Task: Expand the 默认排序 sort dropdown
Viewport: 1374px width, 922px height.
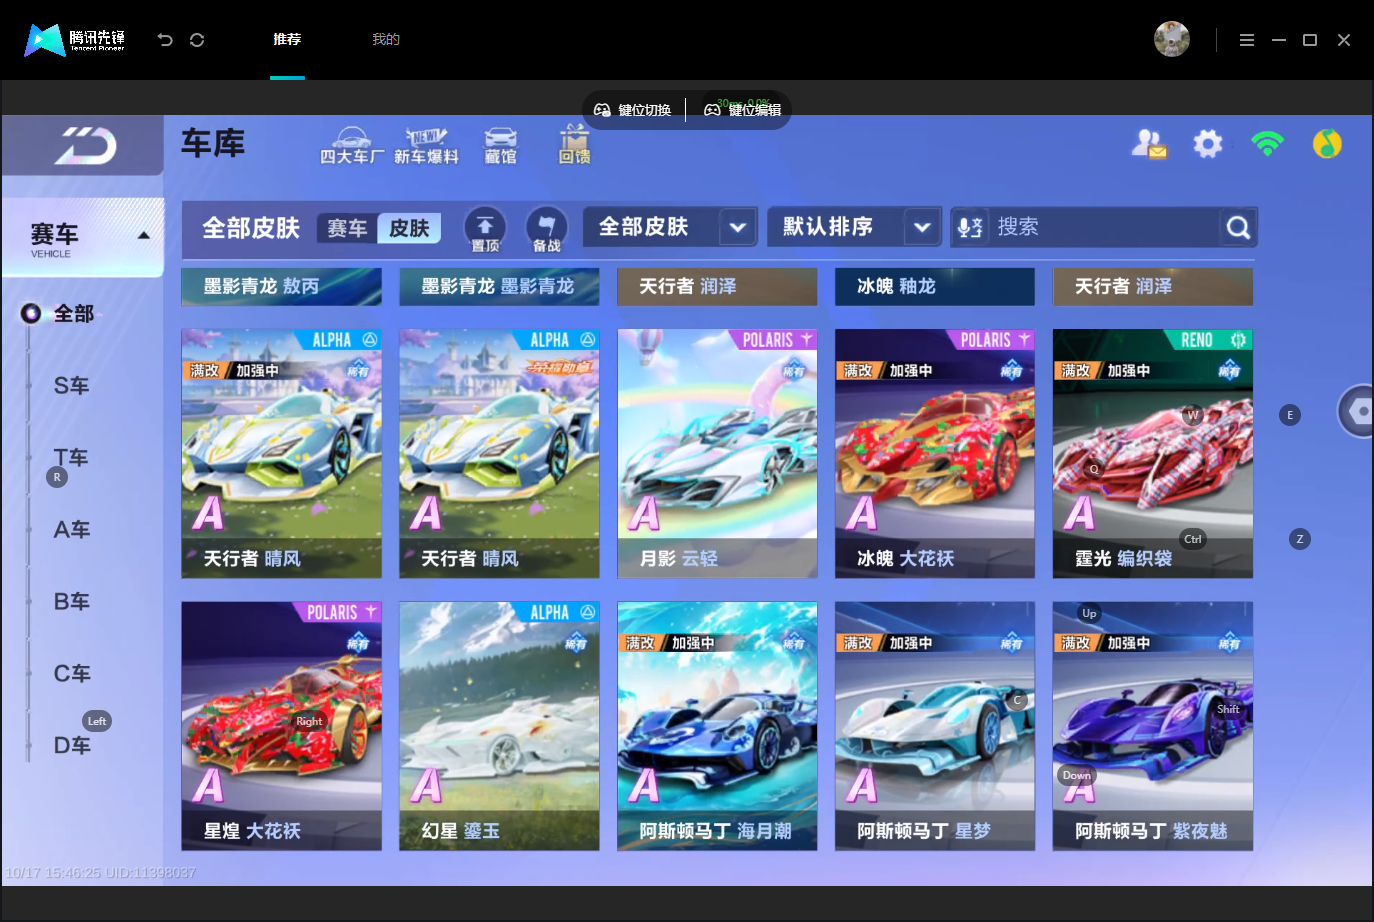Action: tap(855, 227)
